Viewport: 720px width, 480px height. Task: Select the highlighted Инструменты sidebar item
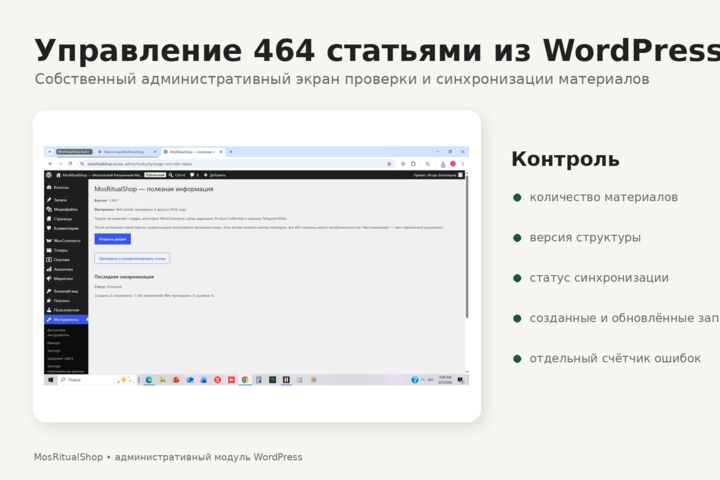[66, 319]
